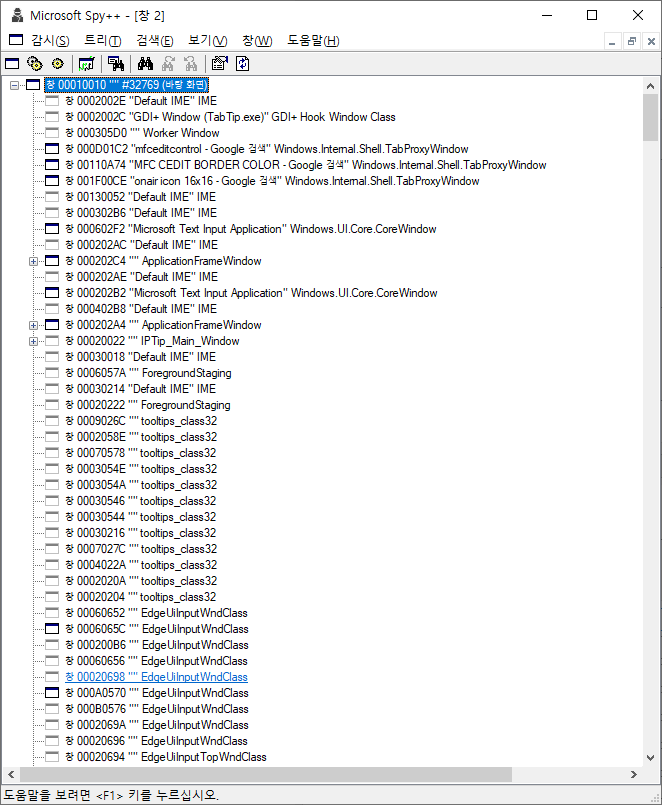
Task: Click window icon of 000202B2 row
Action: pos(52,293)
